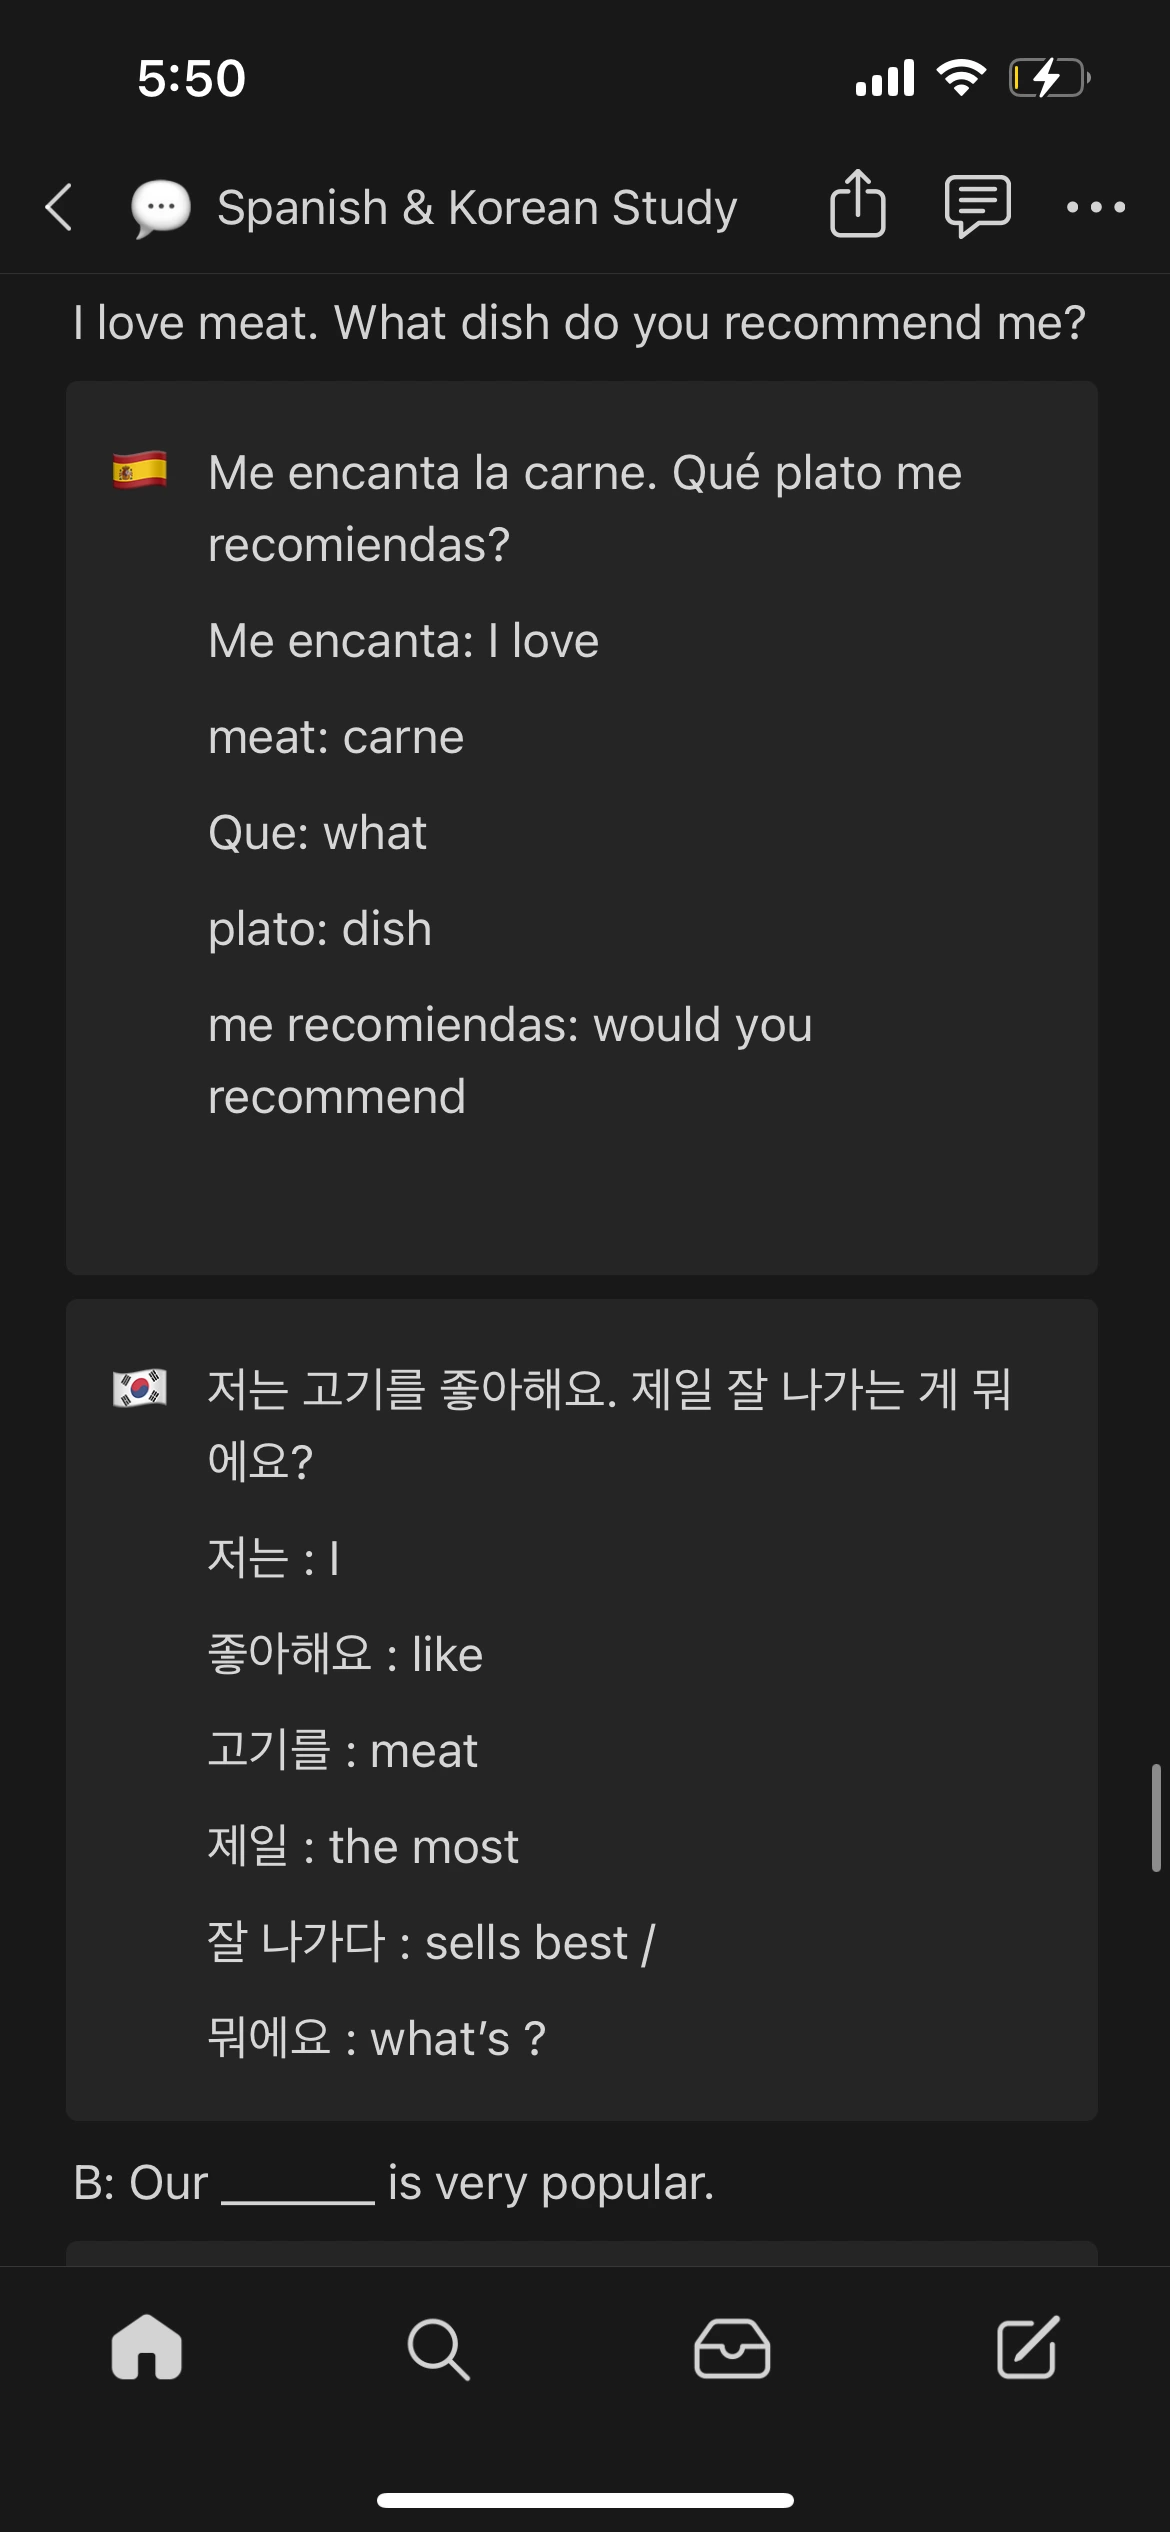
Task: Tap the blank in 'B: Our ___' sentence
Action: coord(298,2186)
